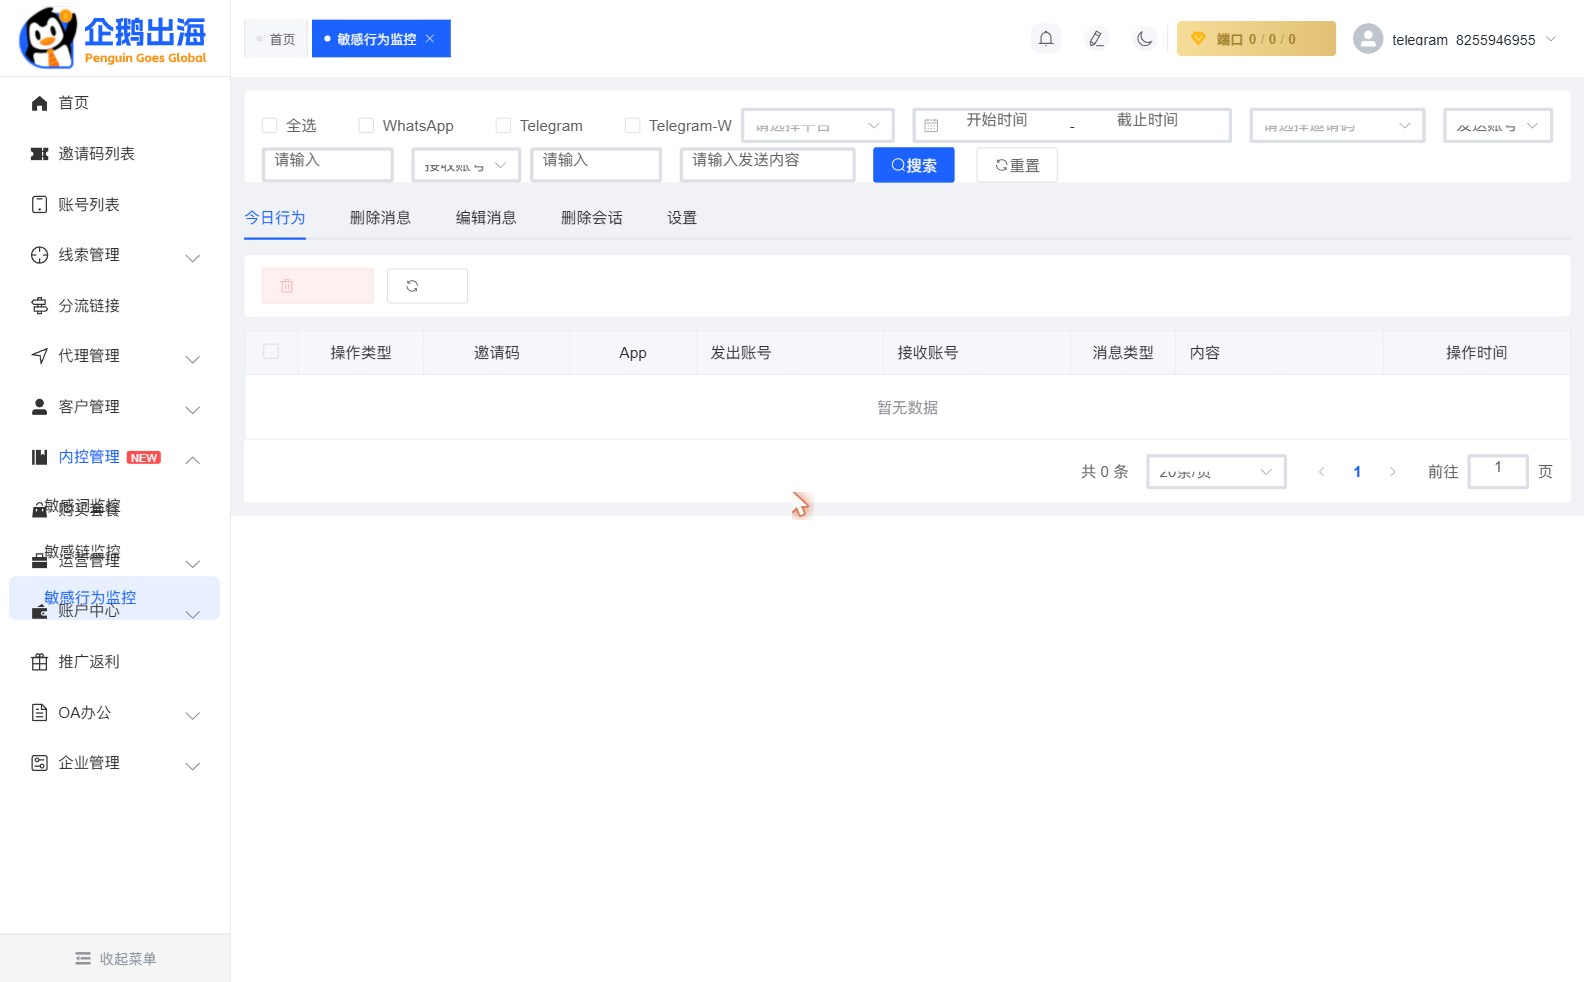
Task: Expand the 代理管理 menu chevron
Action: click(193, 359)
